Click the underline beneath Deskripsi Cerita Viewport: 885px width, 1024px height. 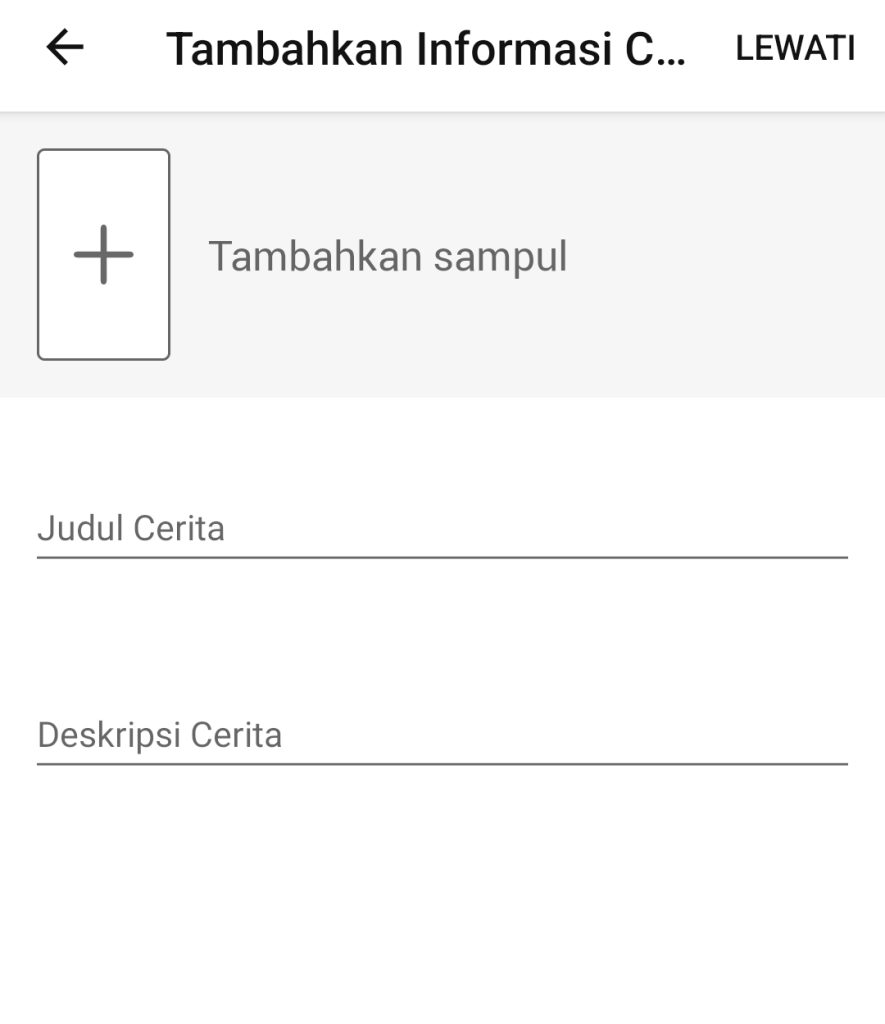pyautogui.click(x=442, y=764)
